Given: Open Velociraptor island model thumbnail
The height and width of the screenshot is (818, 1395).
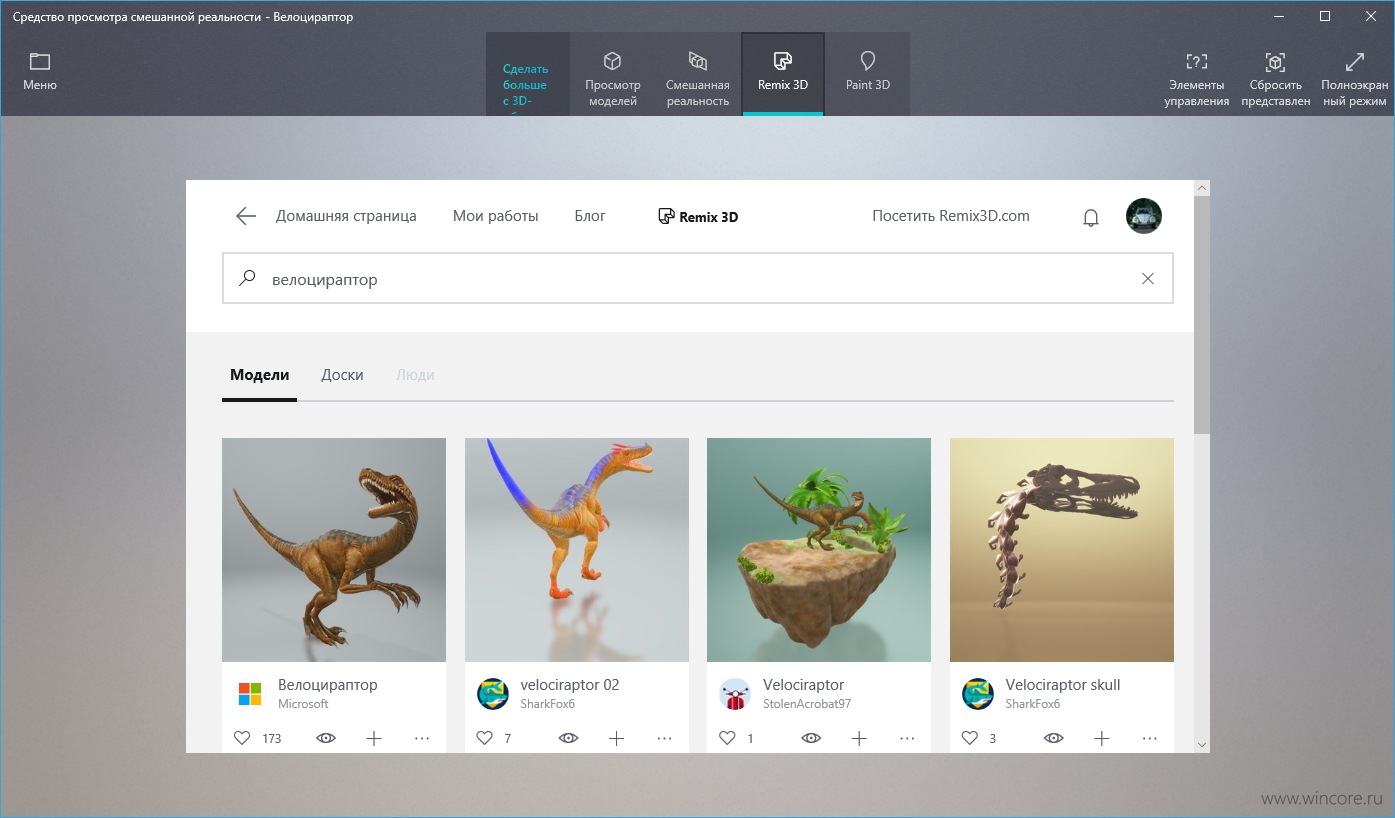Looking at the screenshot, I should 819,550.
